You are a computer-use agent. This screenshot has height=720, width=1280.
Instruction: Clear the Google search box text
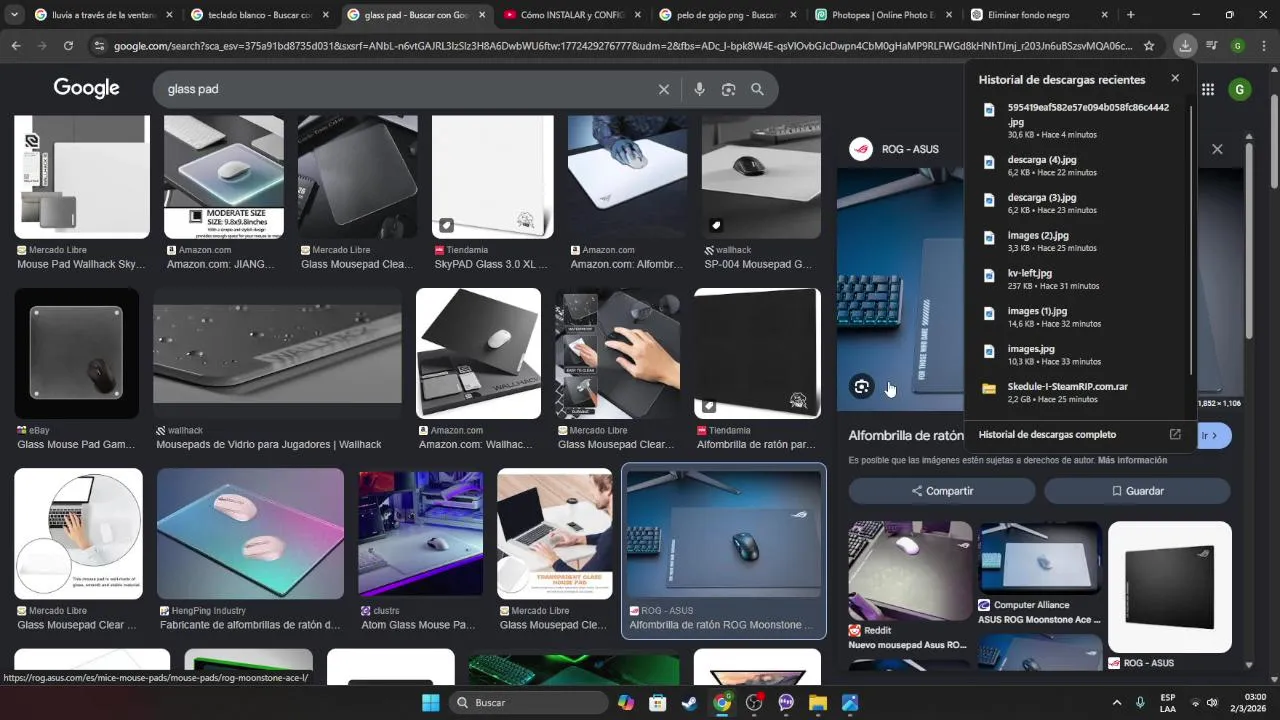[x=663, y=89]
